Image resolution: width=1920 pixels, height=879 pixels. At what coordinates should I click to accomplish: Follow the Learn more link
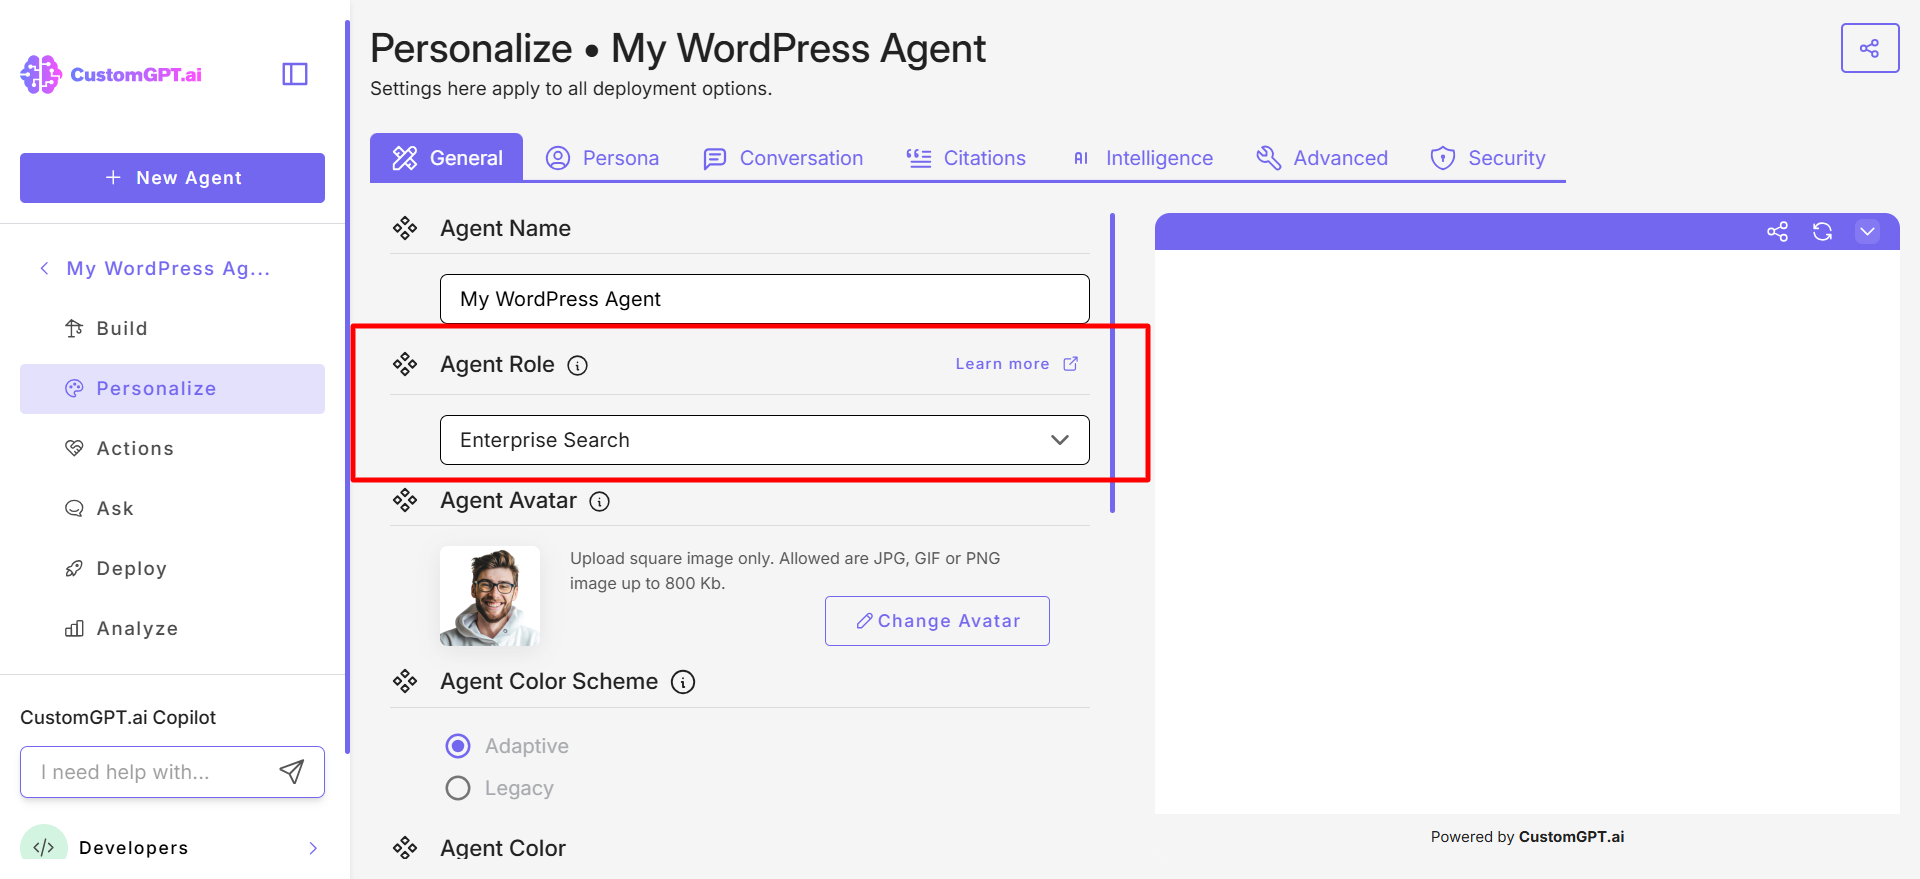[1002, 364]
